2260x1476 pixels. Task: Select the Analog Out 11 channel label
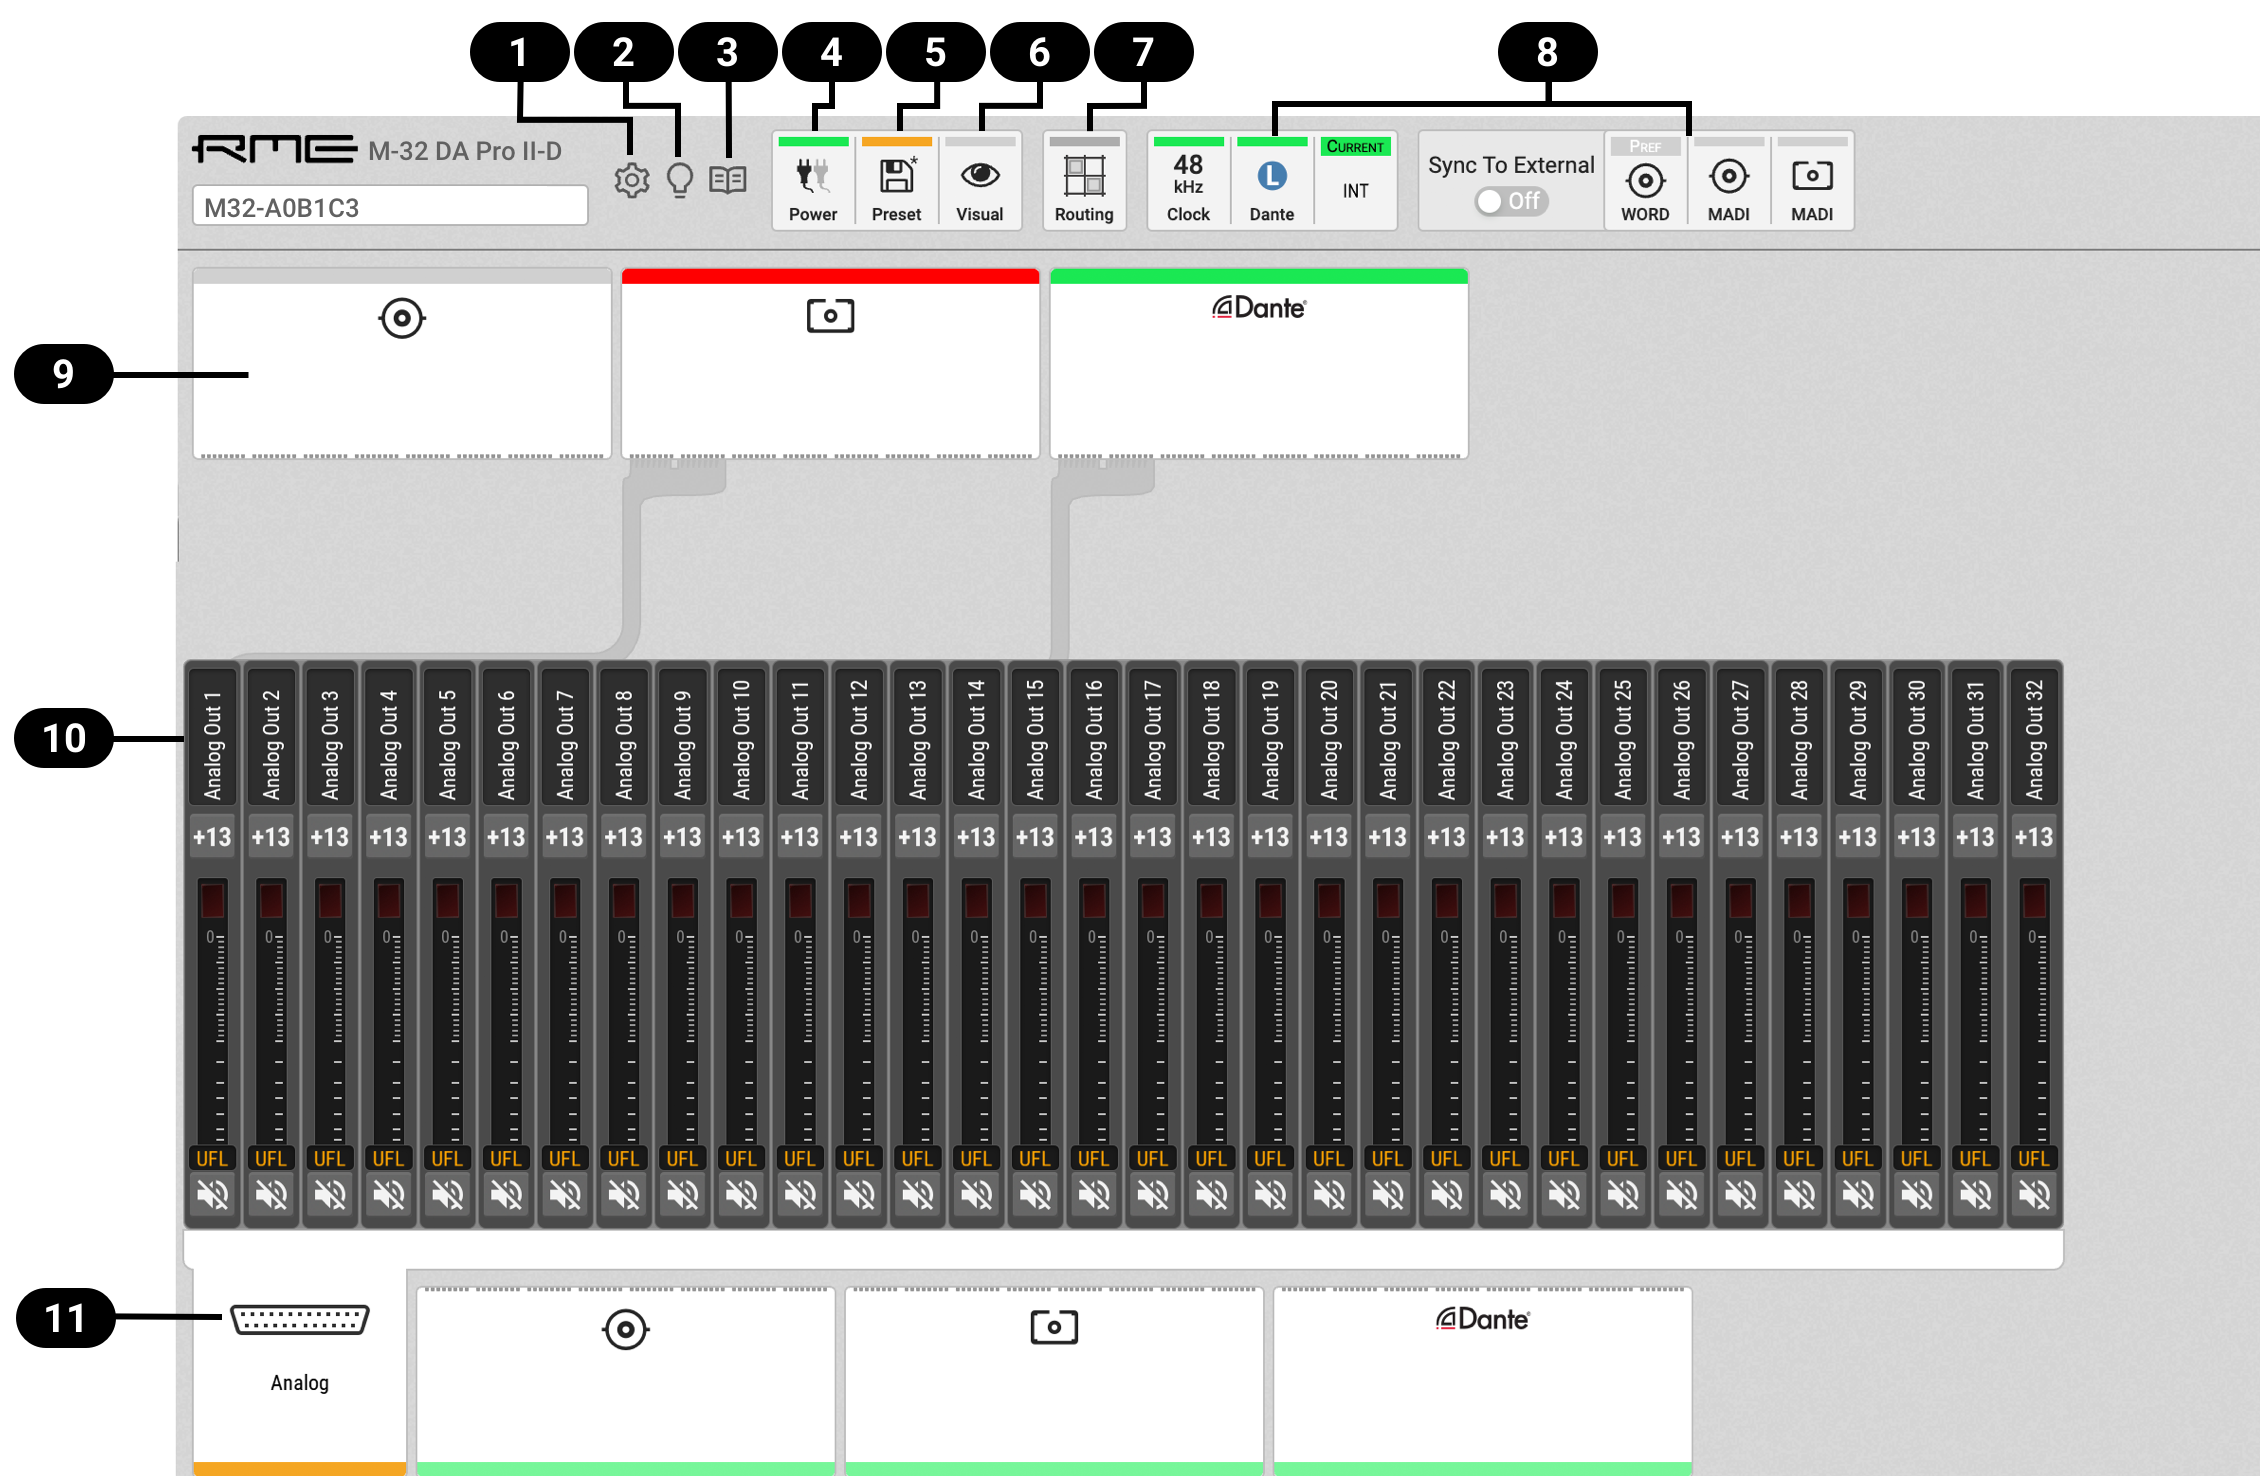[x=800, y=737]
